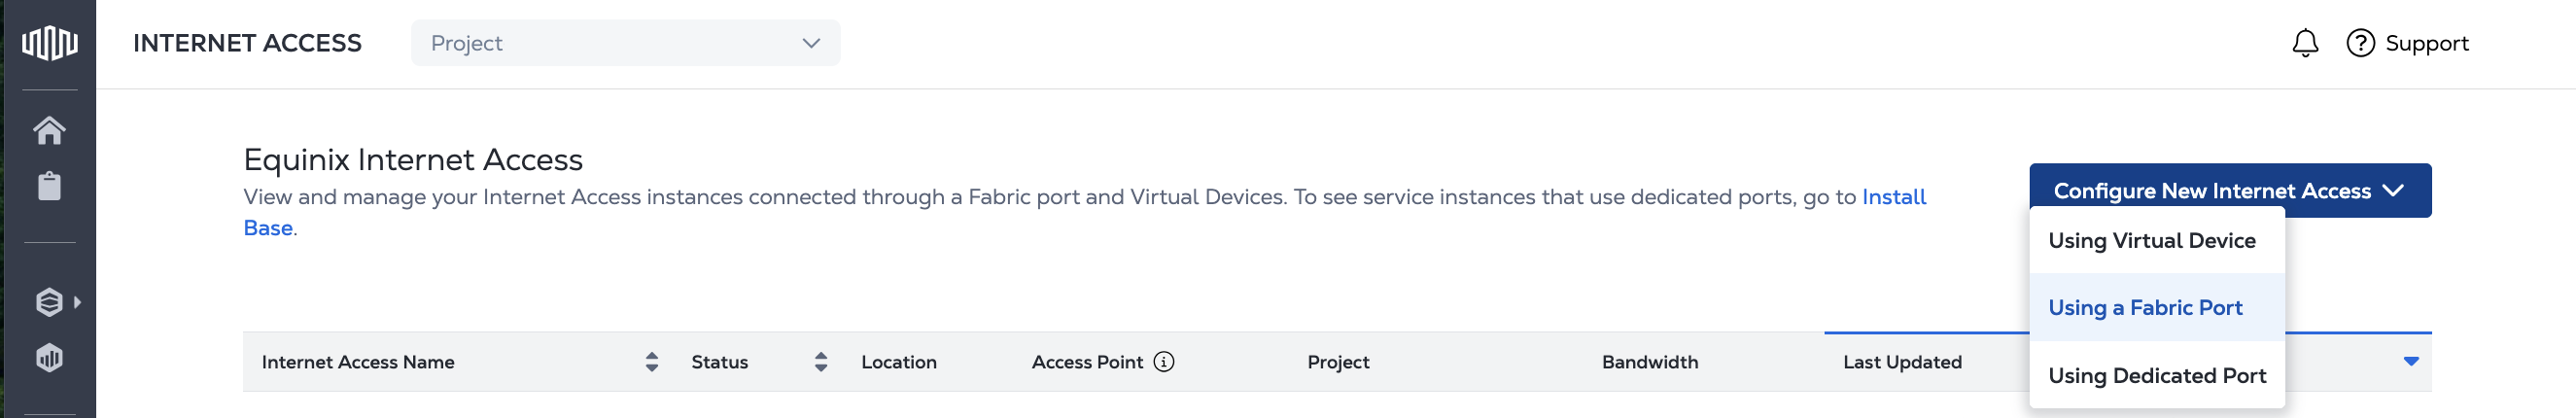Open the Project dropdown selector
The width and height of the screenshot is (2576, 418).
(x=625, y=43)
